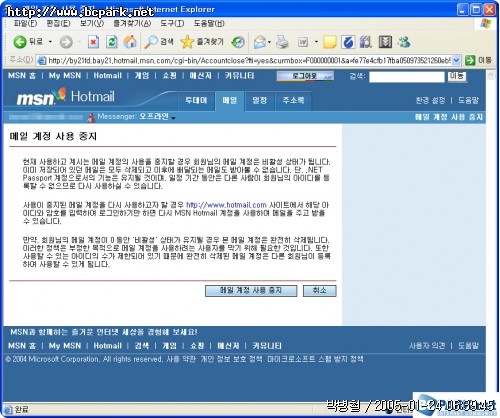Image resolution: width=500 pixels, height=418 pixels.
Task: Click the Mail envelope toolbar icon
Action: click(260, 42)
